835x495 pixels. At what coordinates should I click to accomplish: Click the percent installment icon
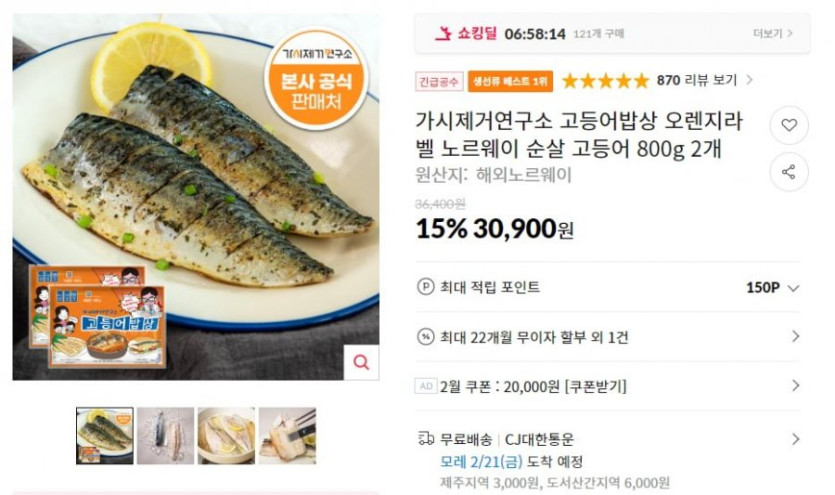click(x=425, y=336)
